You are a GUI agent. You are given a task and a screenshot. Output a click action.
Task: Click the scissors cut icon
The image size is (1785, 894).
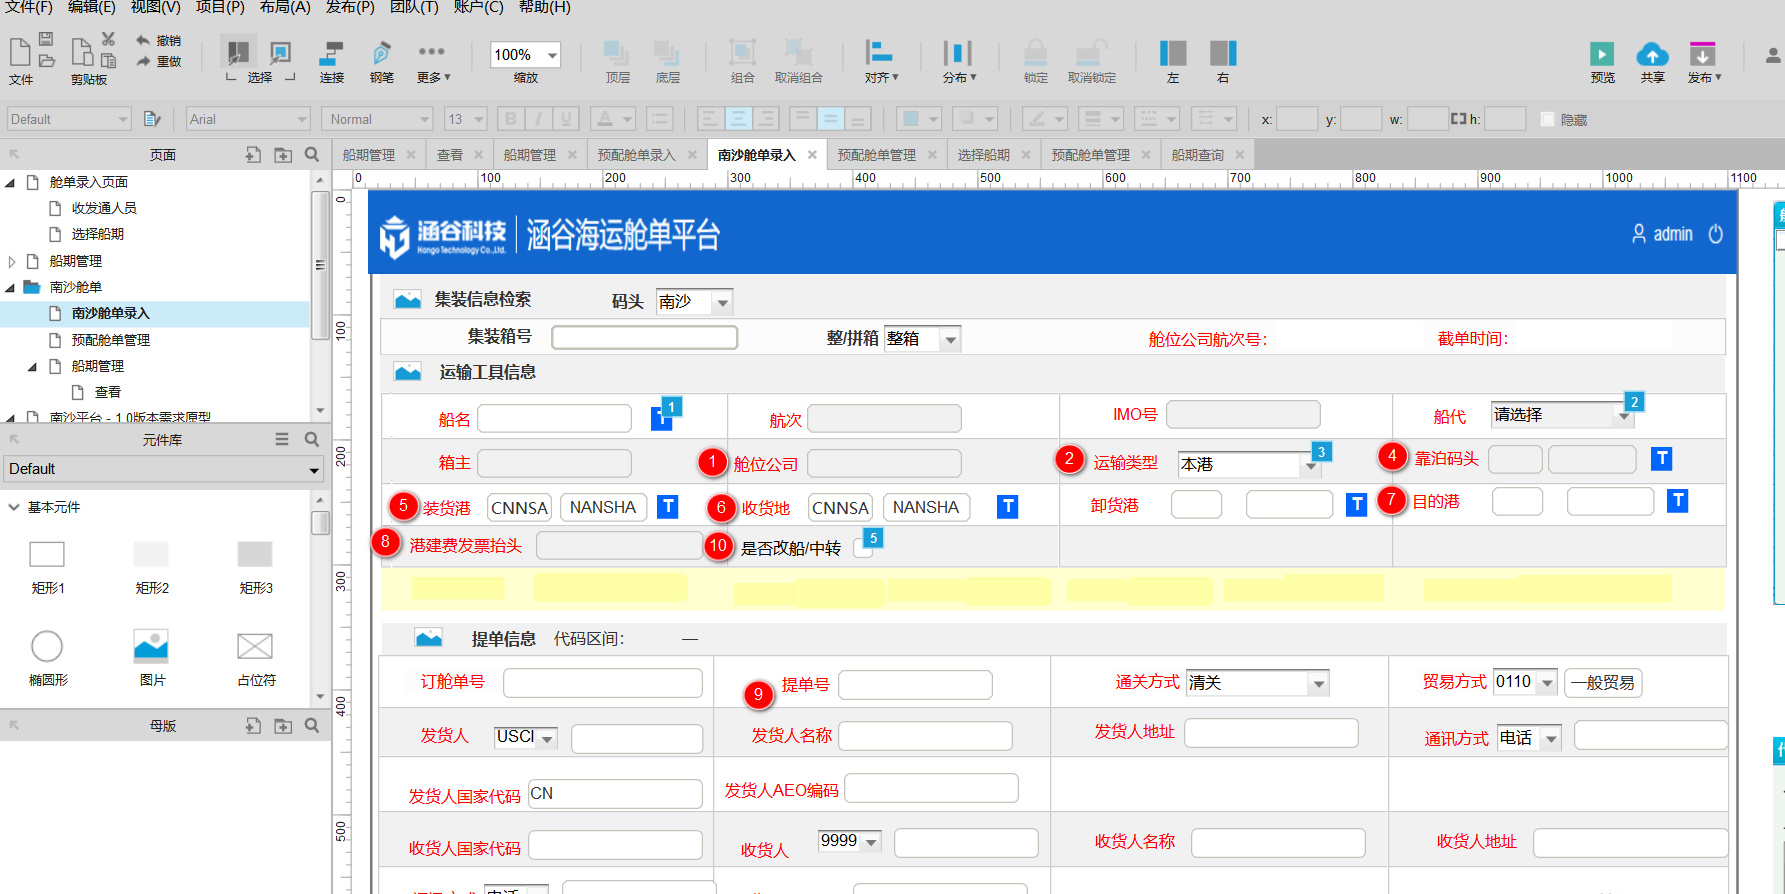point(108,39)
